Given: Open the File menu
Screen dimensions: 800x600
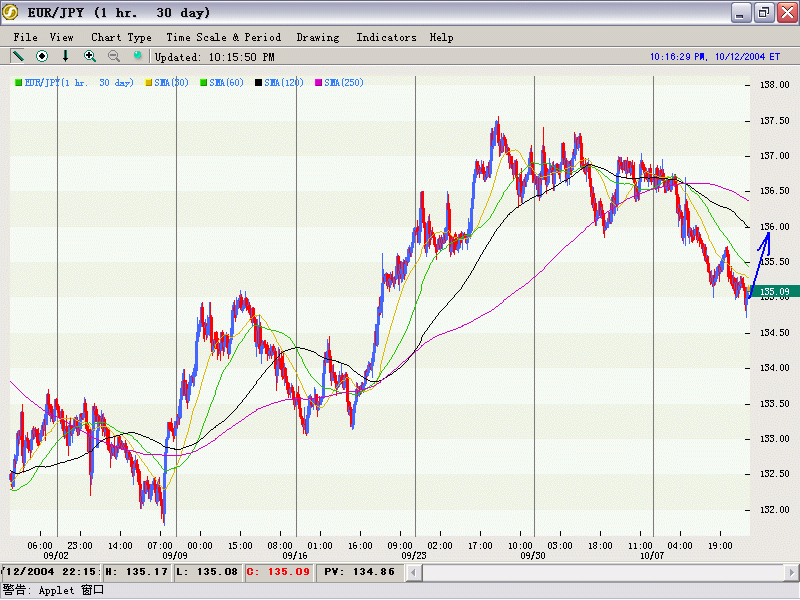Looking at the screenshot, I should (x=26, y=37).
